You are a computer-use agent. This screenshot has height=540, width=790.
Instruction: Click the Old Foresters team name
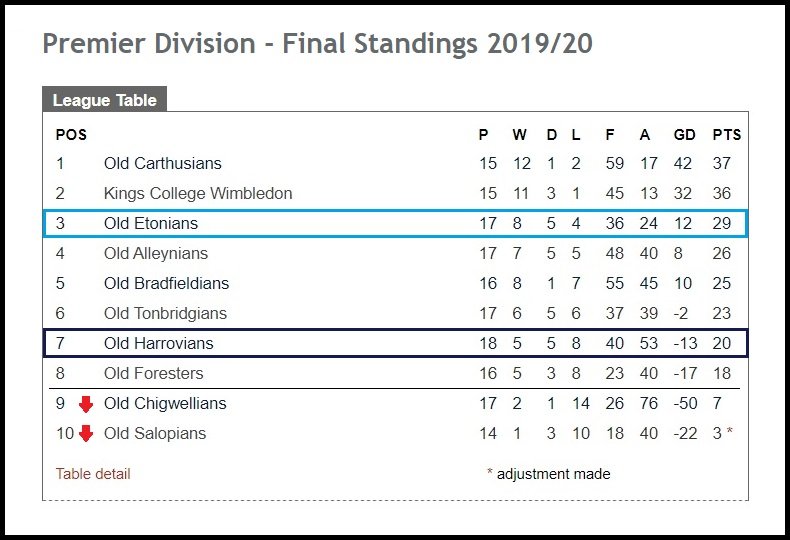(154, 373)
